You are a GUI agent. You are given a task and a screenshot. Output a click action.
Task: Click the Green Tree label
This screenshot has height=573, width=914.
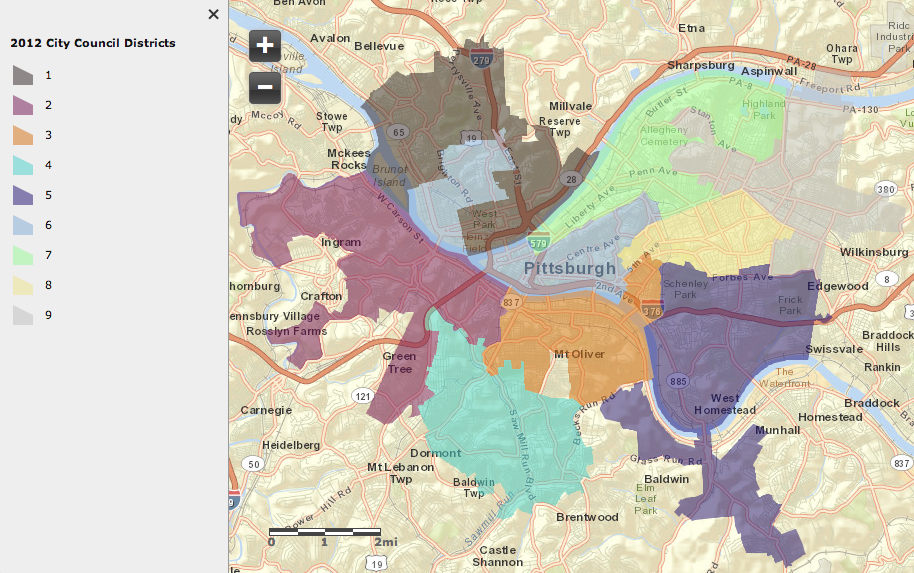(399, 363)
